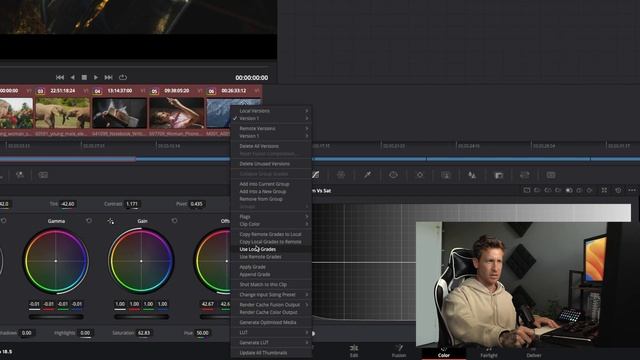The image size is (640, 360).
Task: Choose Add into Current Group
Action: click(271, 184)
